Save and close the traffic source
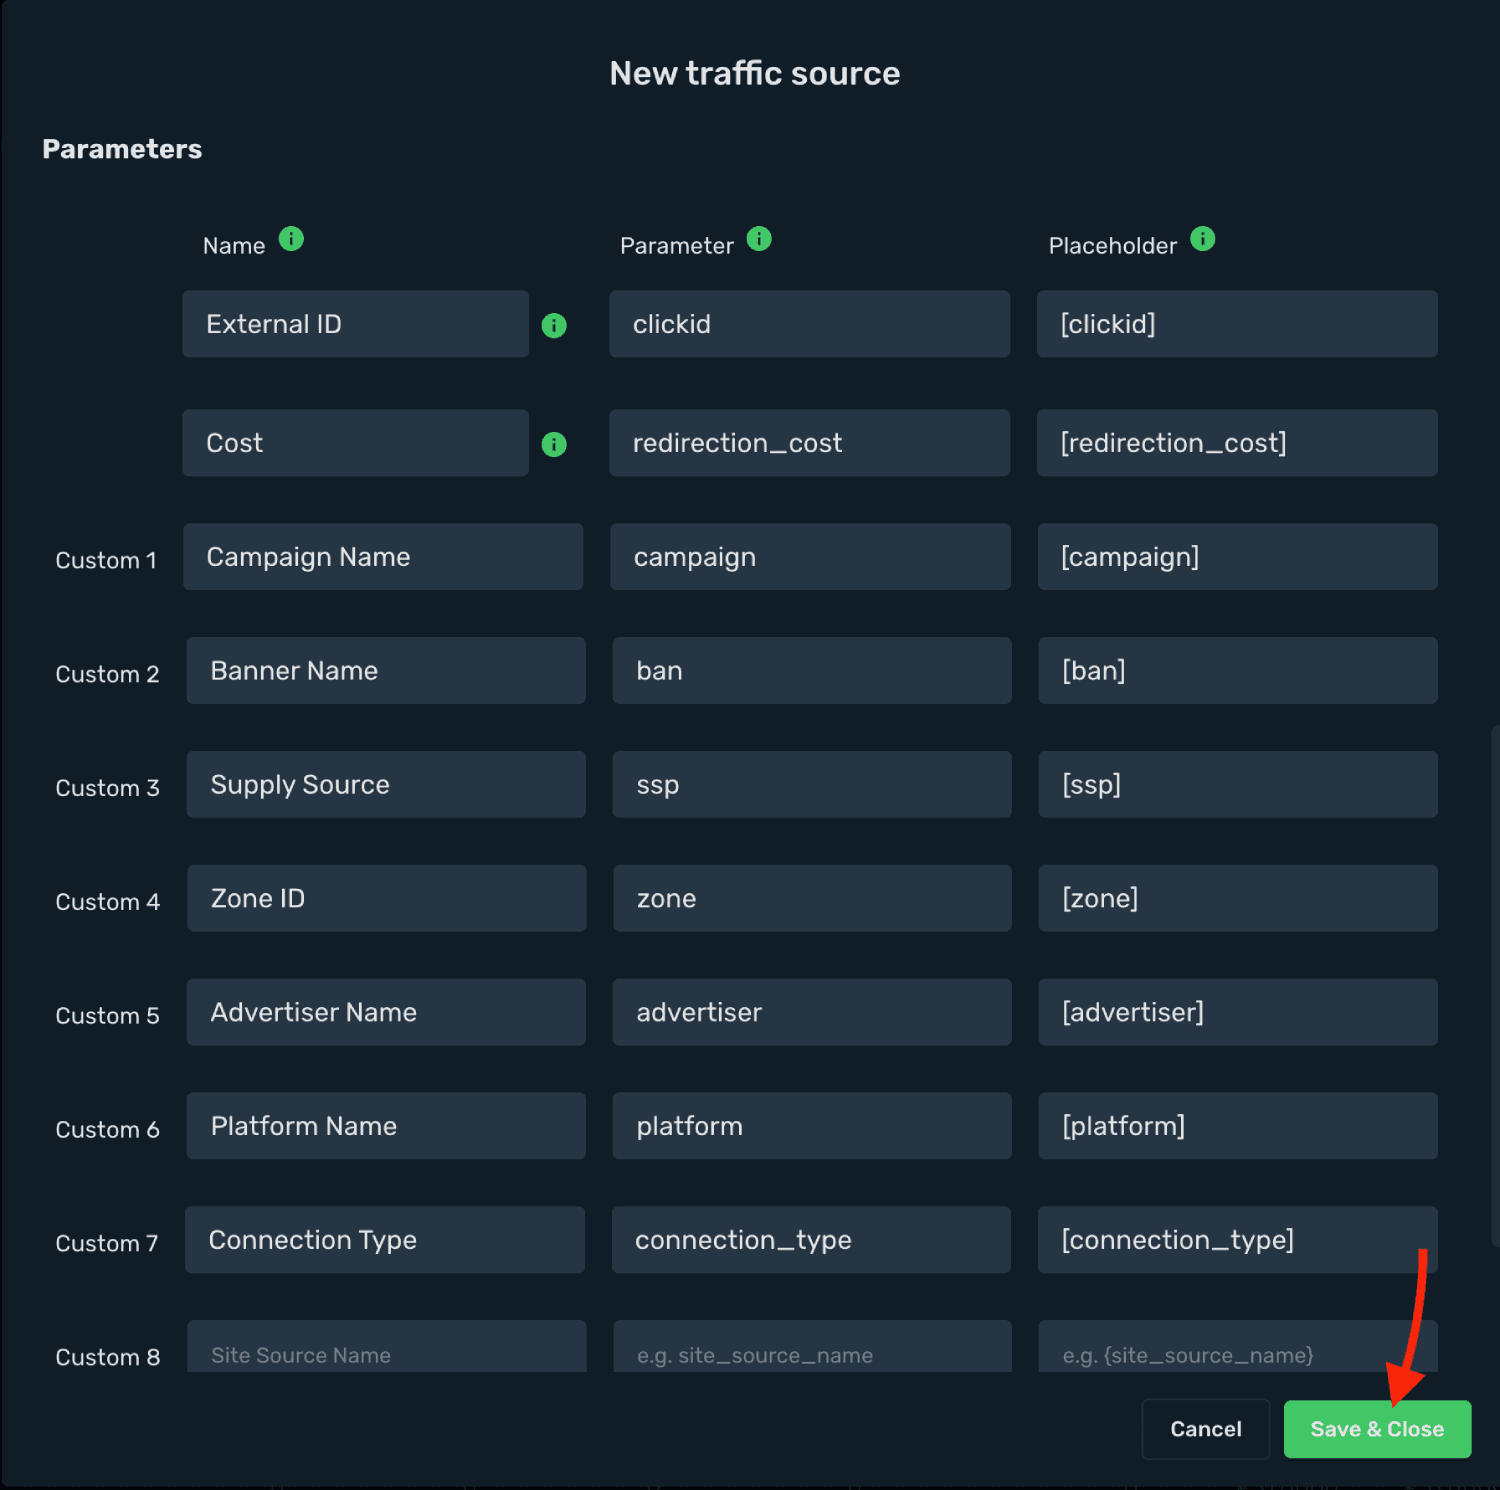The width and height of the screenshot is (1500, 1490). click(1377, 1429)
